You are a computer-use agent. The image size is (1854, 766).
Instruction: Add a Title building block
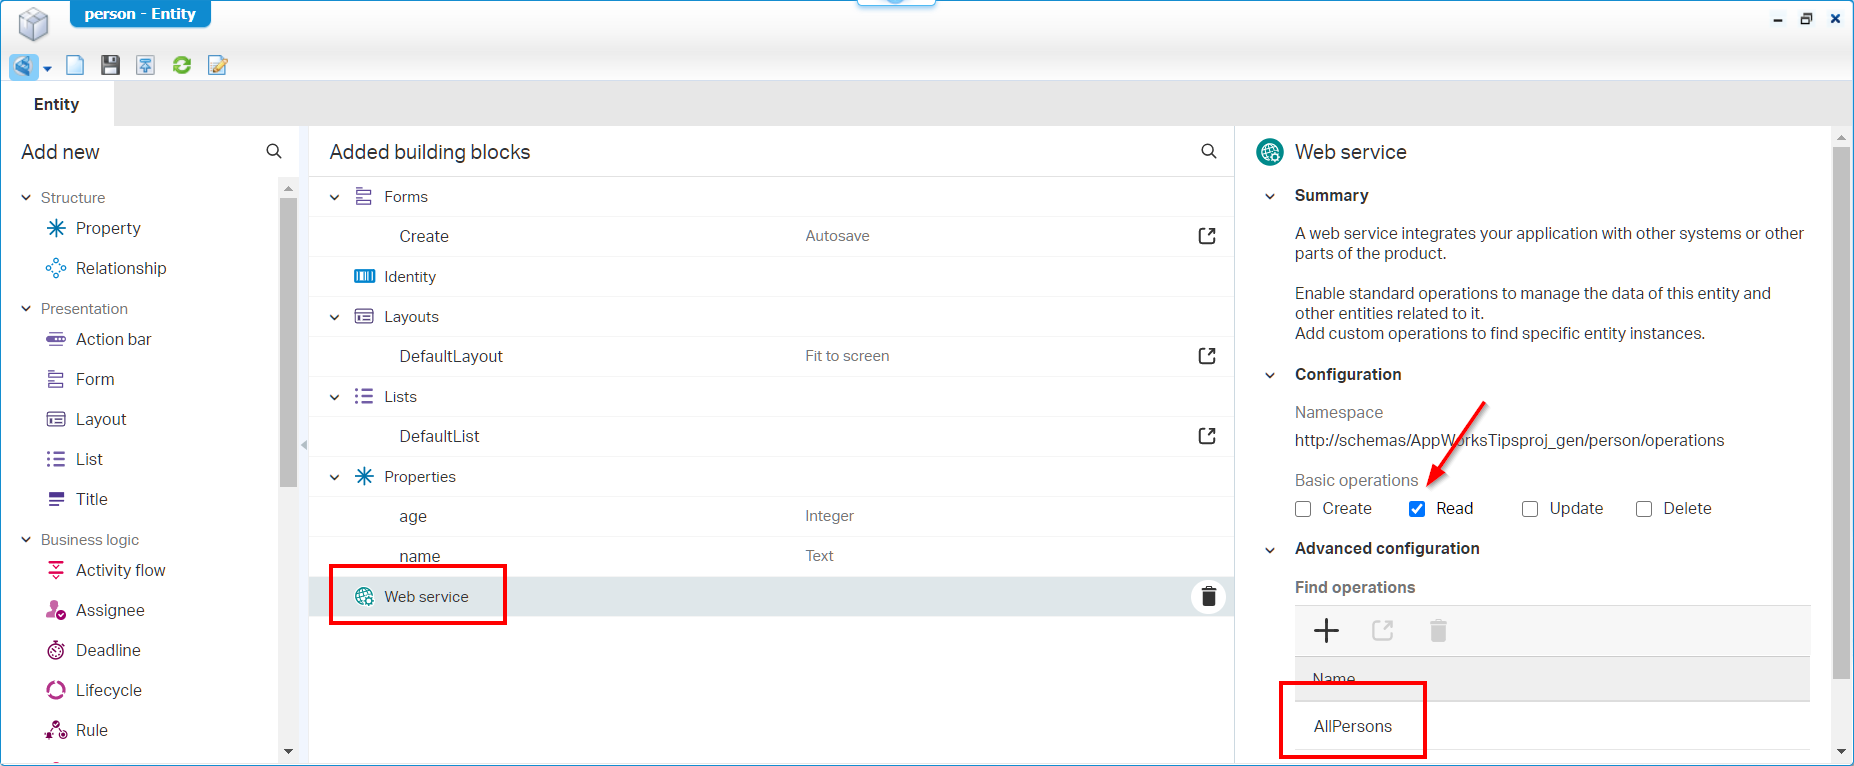pyautogui.click(x=91, y=499)
